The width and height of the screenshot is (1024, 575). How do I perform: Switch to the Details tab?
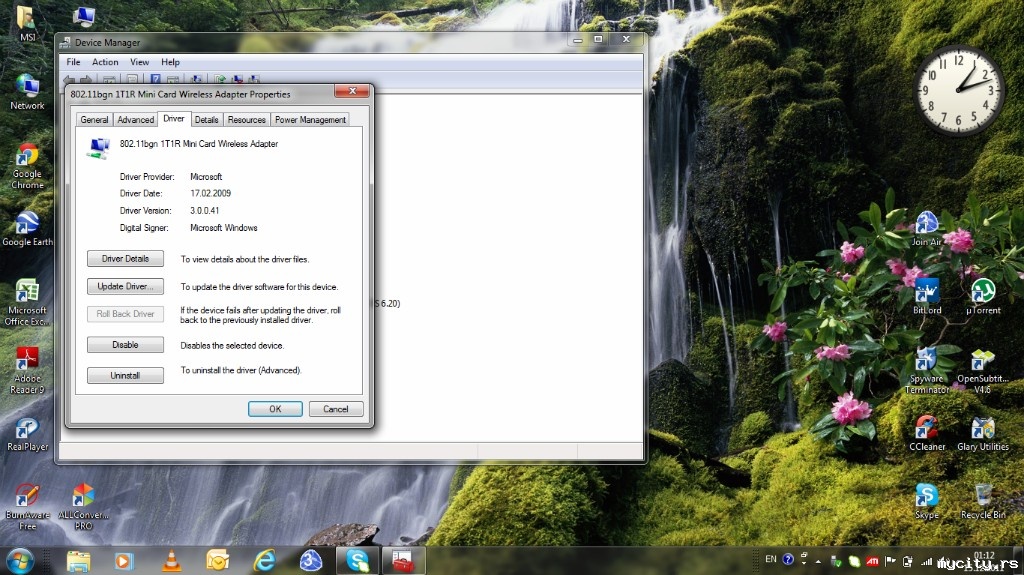(206, 120)
